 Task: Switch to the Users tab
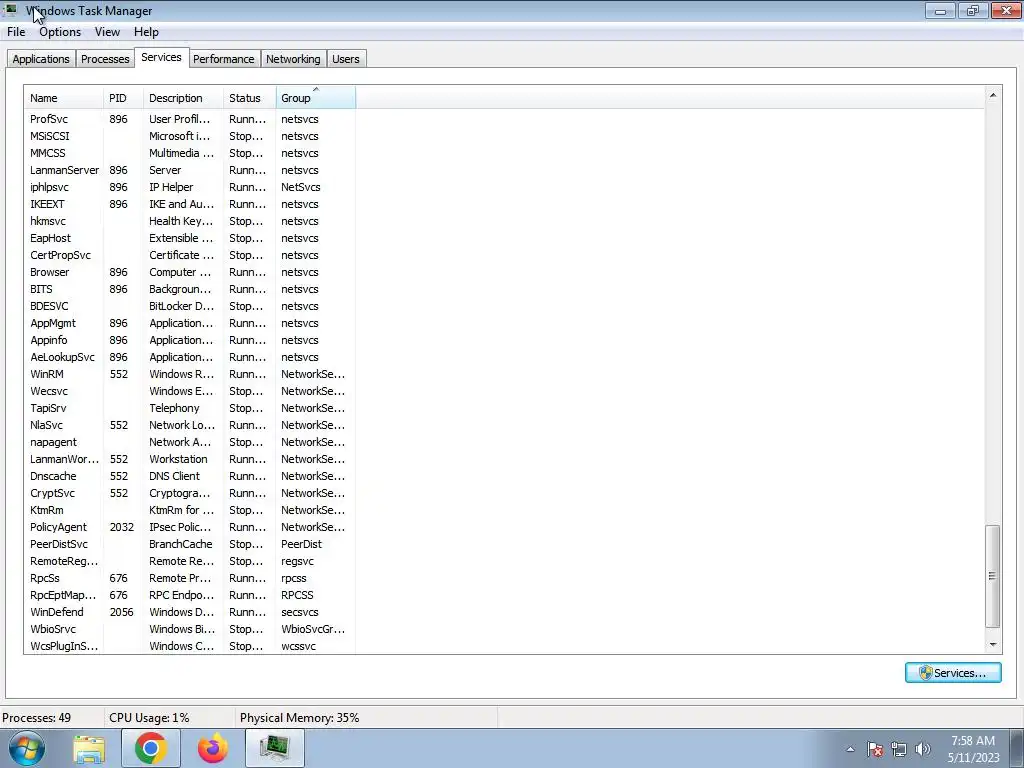(346, 59)
